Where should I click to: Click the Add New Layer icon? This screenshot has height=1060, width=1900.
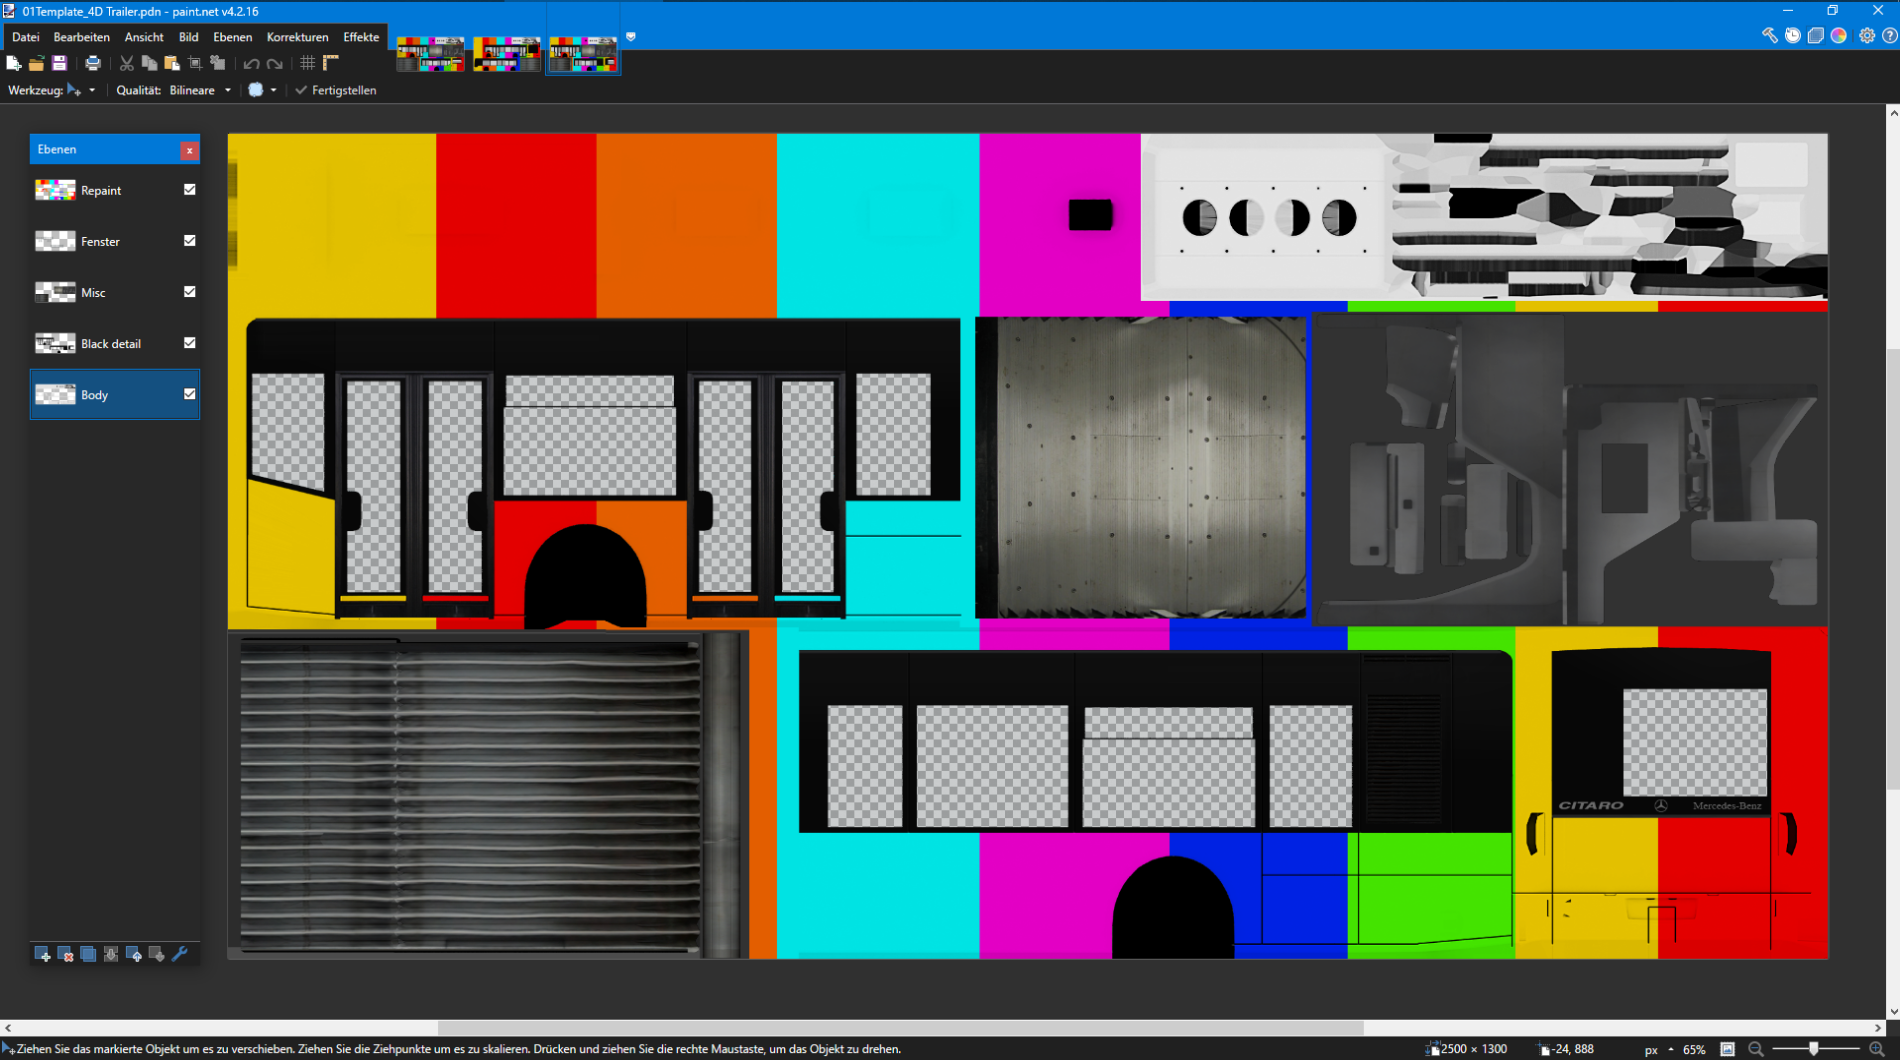[x=42, y=954]
